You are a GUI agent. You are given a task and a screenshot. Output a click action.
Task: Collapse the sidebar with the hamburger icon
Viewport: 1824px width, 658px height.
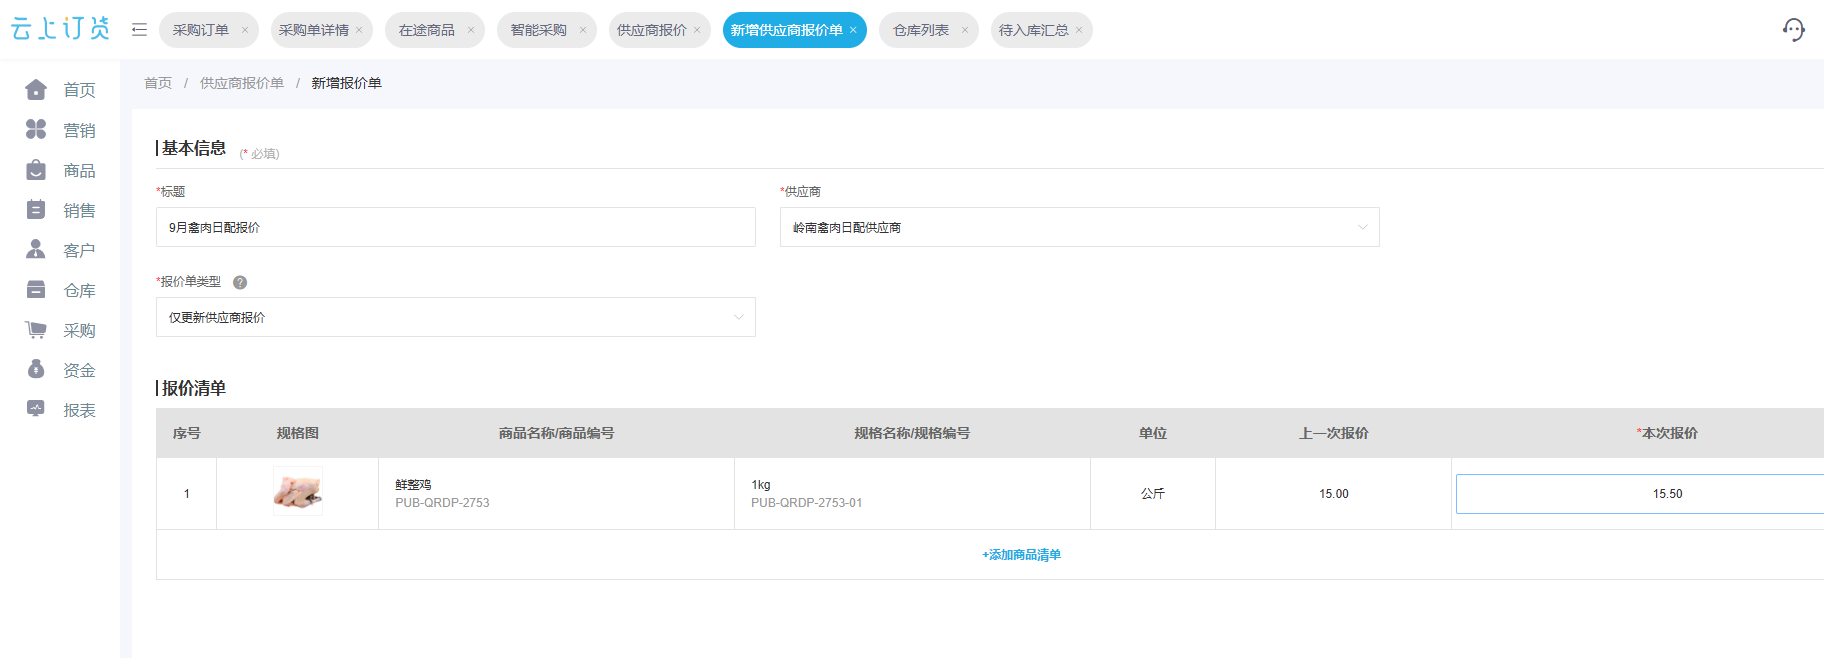pos(139,30)
